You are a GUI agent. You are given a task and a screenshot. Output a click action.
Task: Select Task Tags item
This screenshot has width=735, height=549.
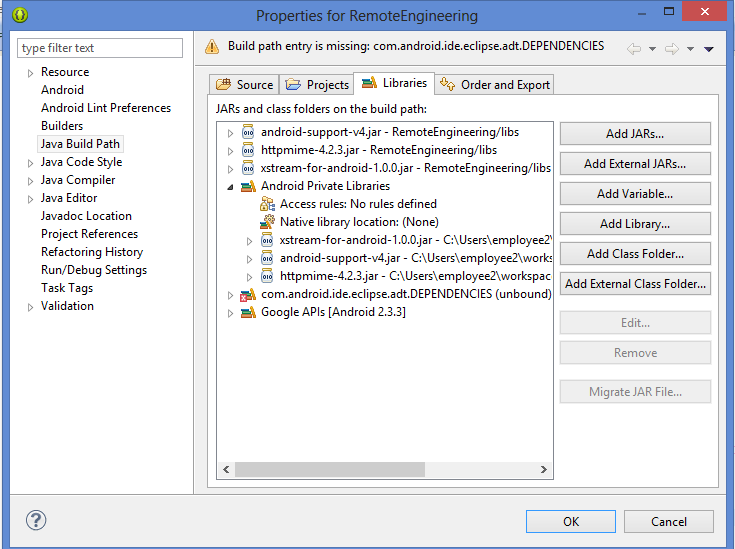point(67,288)
